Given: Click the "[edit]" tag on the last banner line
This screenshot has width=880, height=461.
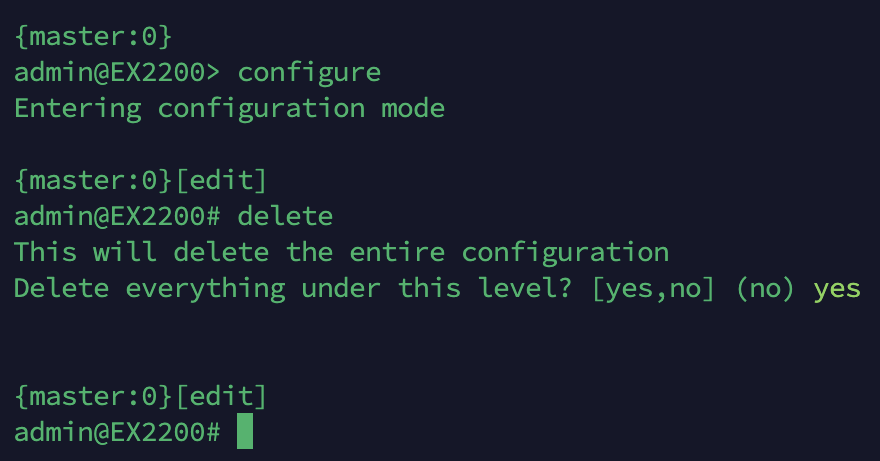Looking at the screenshot, I should (221, 397).
